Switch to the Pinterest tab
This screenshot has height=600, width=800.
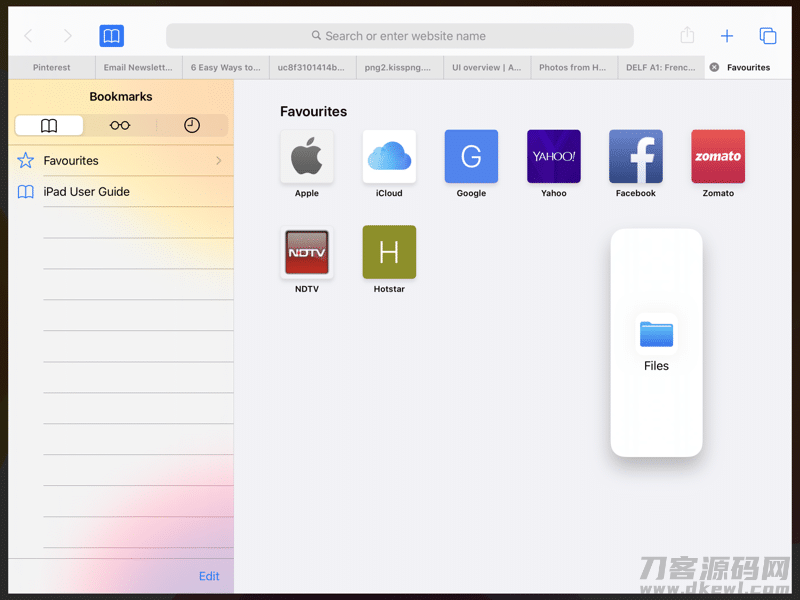point(52,67)
